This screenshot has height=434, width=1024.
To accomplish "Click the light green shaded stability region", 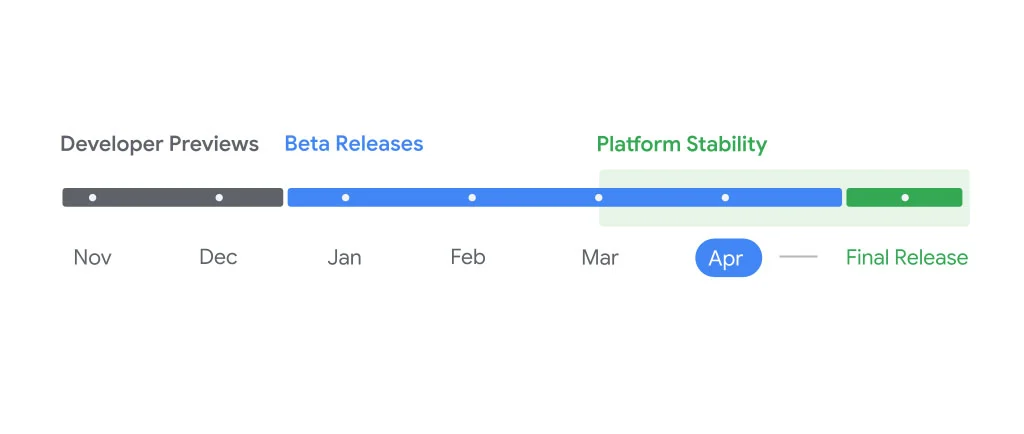I will [780, 218].
